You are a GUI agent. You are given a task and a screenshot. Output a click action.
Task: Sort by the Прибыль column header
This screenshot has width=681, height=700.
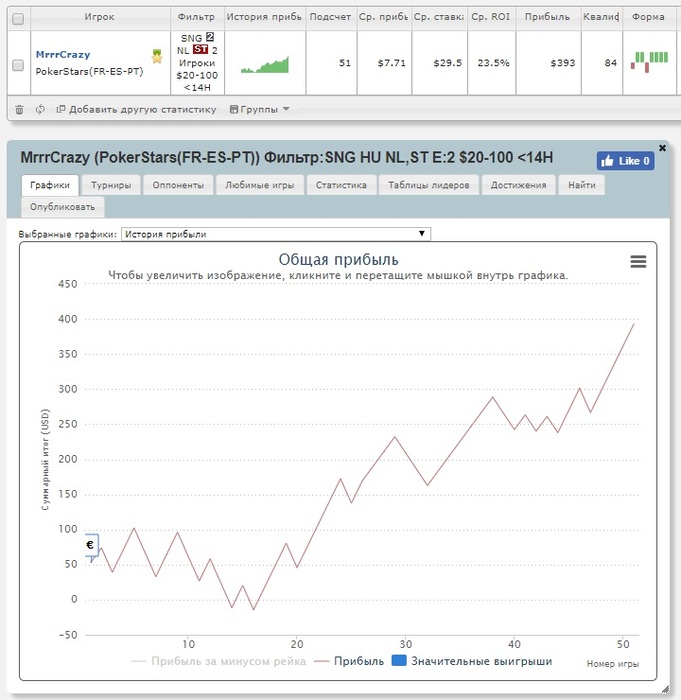[x=547, y=17]
